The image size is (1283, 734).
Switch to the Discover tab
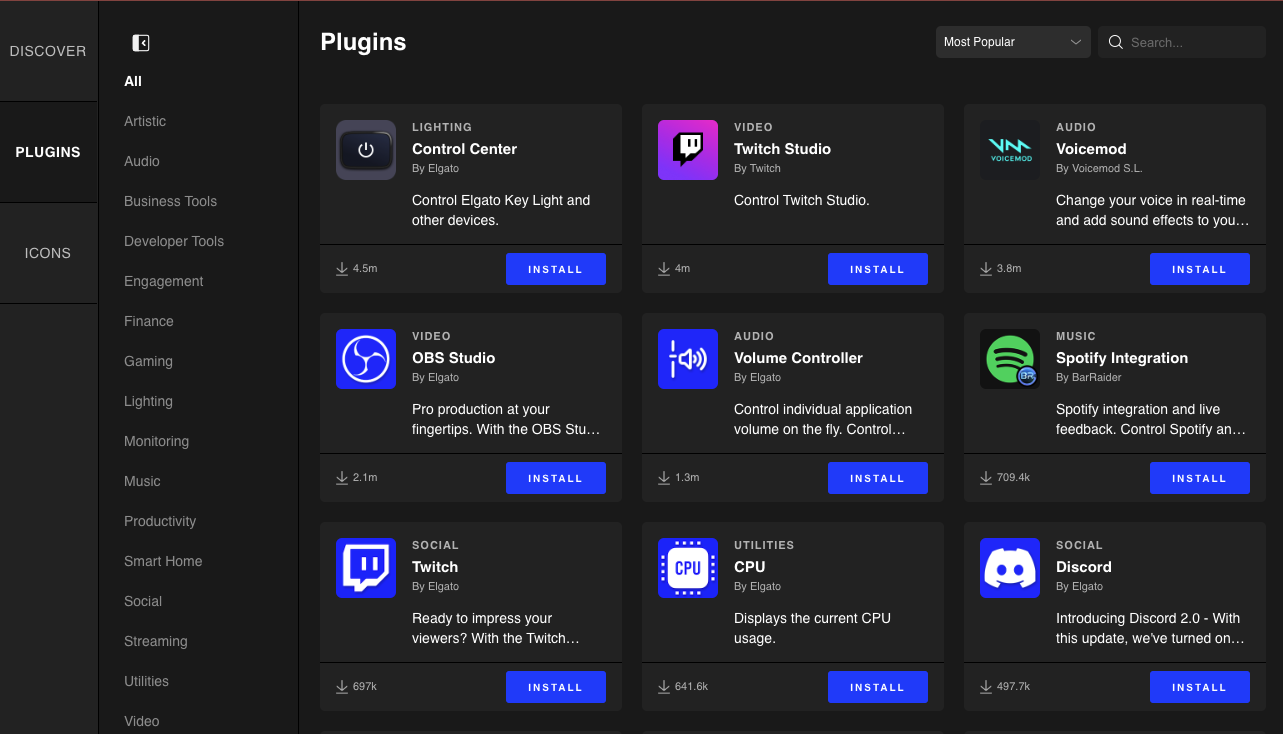click(48, 51)
